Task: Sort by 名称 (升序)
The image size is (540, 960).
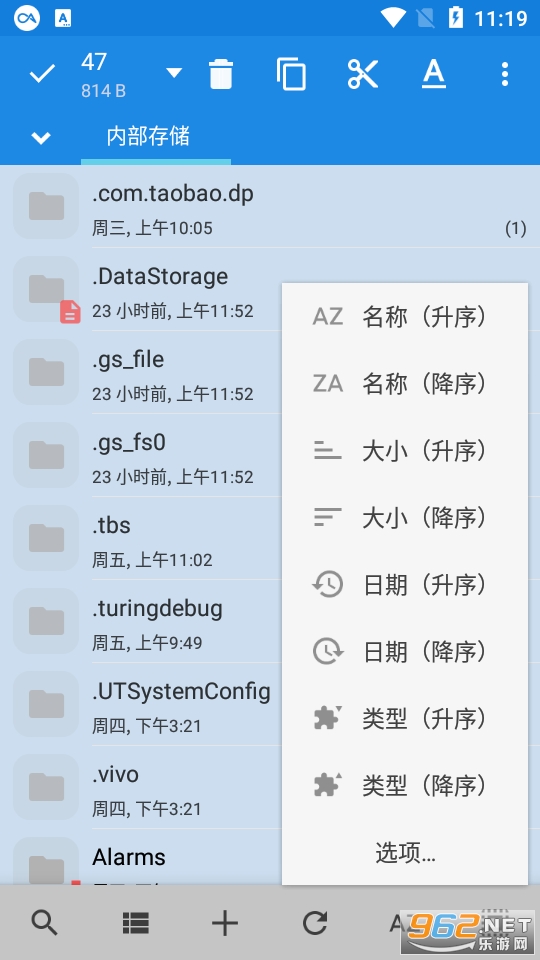Action: tap(405, 317)
